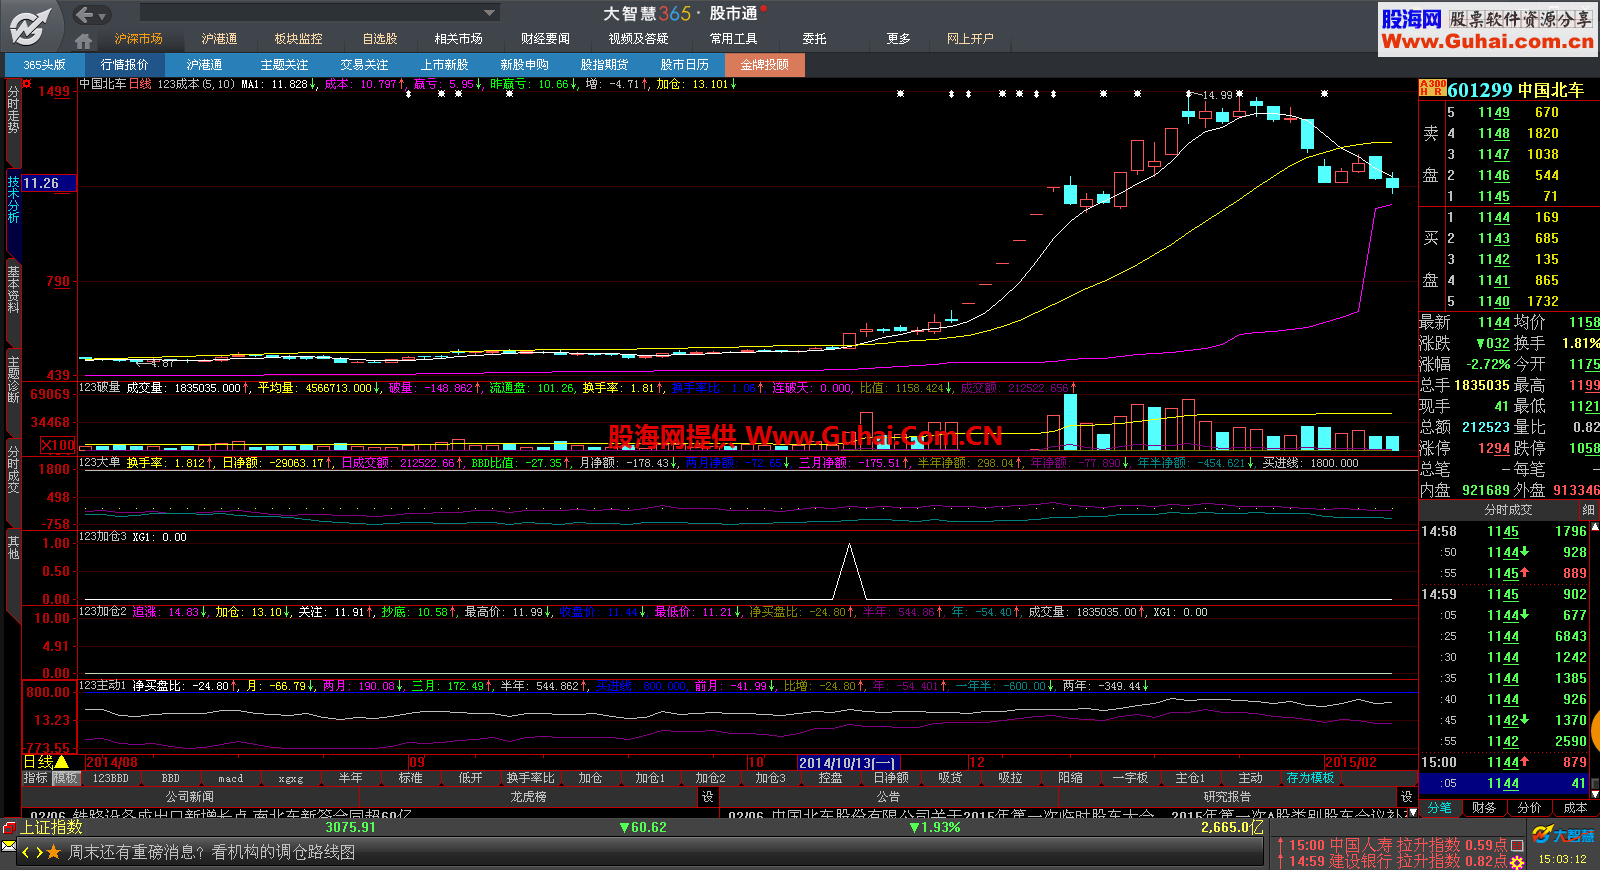Click the orange star icon in news ticker
The image size is (1600, 870).
(54, 853)
